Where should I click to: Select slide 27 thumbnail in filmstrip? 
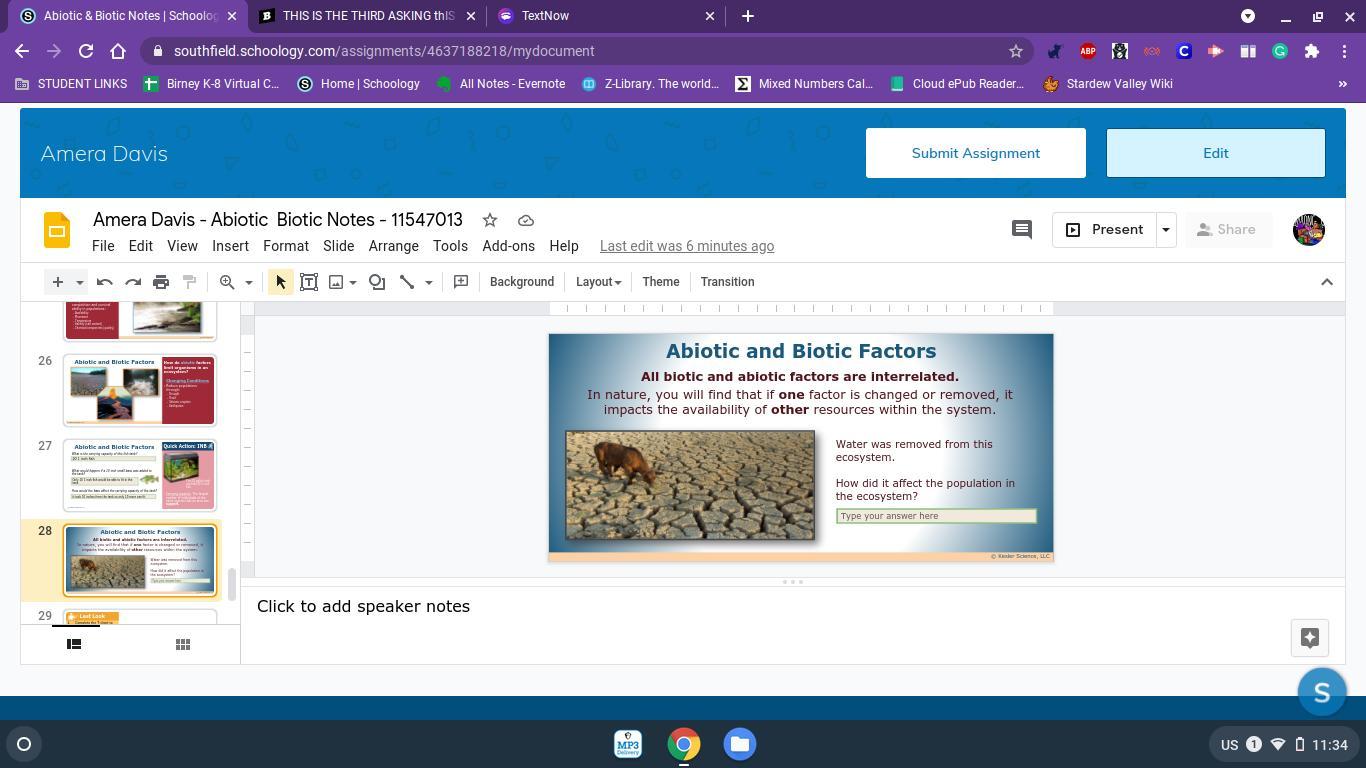[140, 475]
